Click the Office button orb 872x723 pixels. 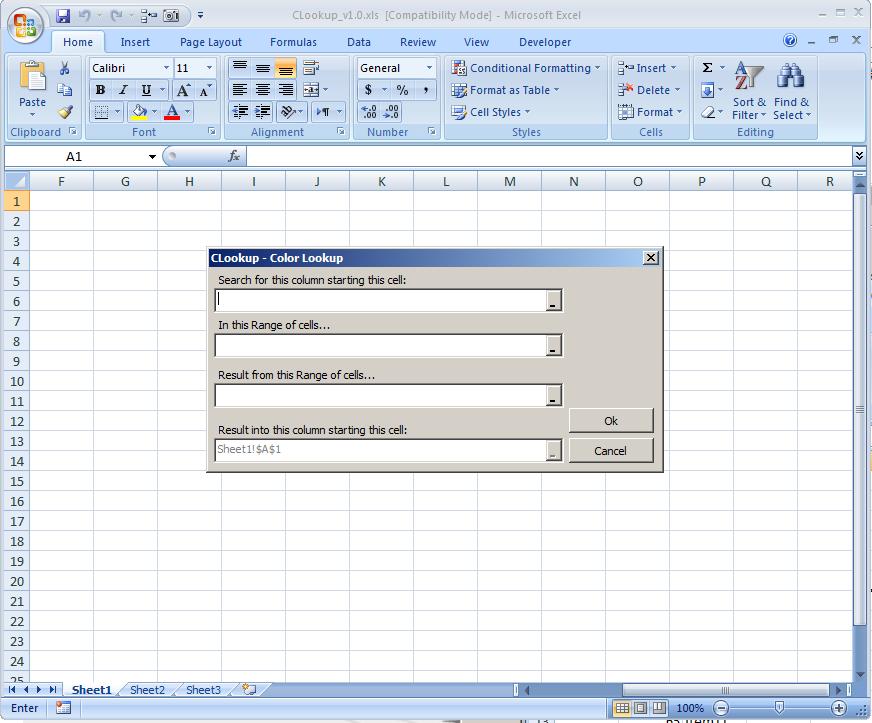25,25
